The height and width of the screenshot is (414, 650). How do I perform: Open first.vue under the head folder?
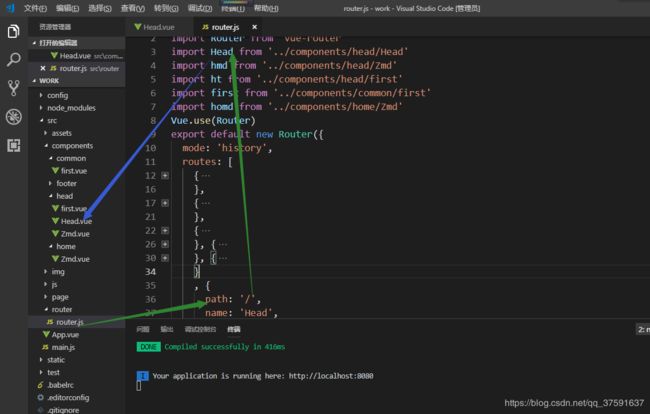coord(74,208)
